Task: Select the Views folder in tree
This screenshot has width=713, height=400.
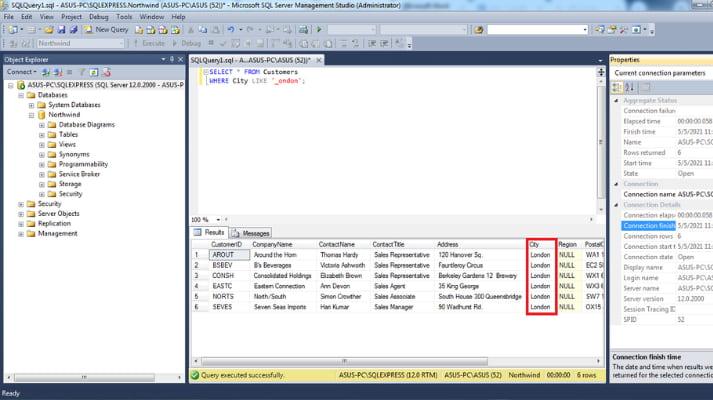Action: tap(67, 144)
